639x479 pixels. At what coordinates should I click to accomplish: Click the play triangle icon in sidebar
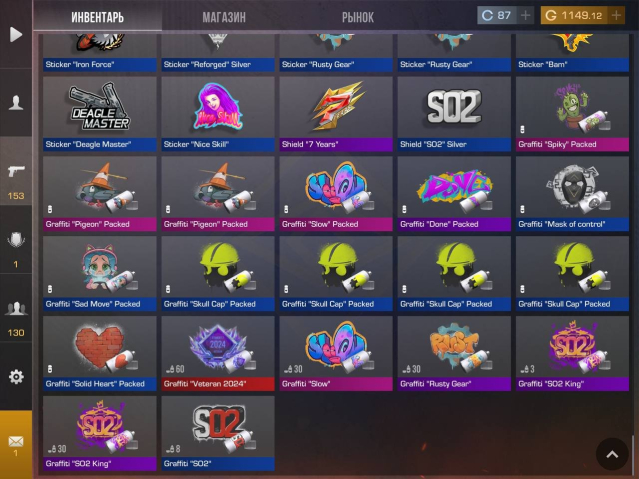(16, 34)
